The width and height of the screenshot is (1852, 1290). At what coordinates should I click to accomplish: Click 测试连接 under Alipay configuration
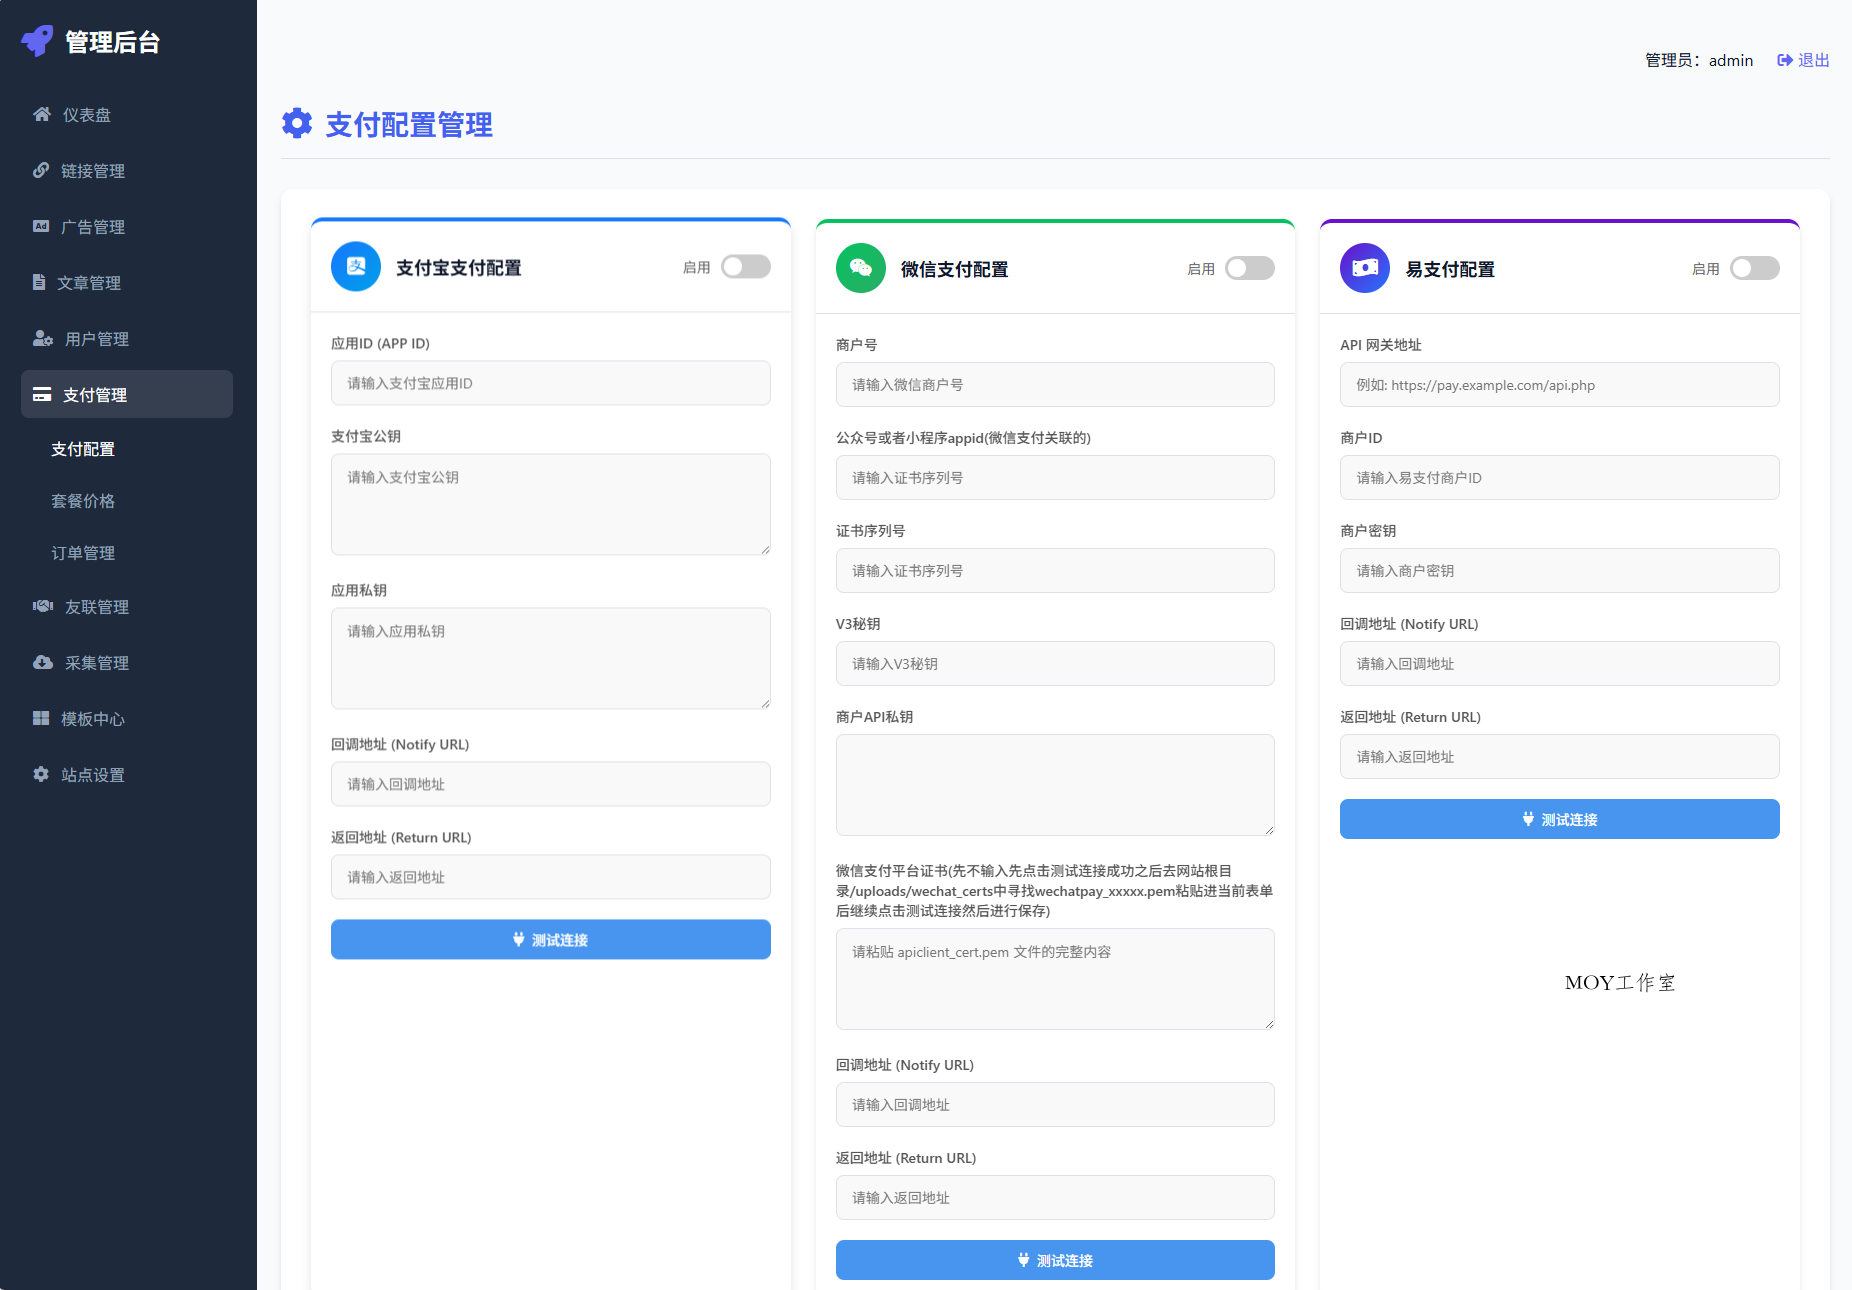(x=550, y=939)
